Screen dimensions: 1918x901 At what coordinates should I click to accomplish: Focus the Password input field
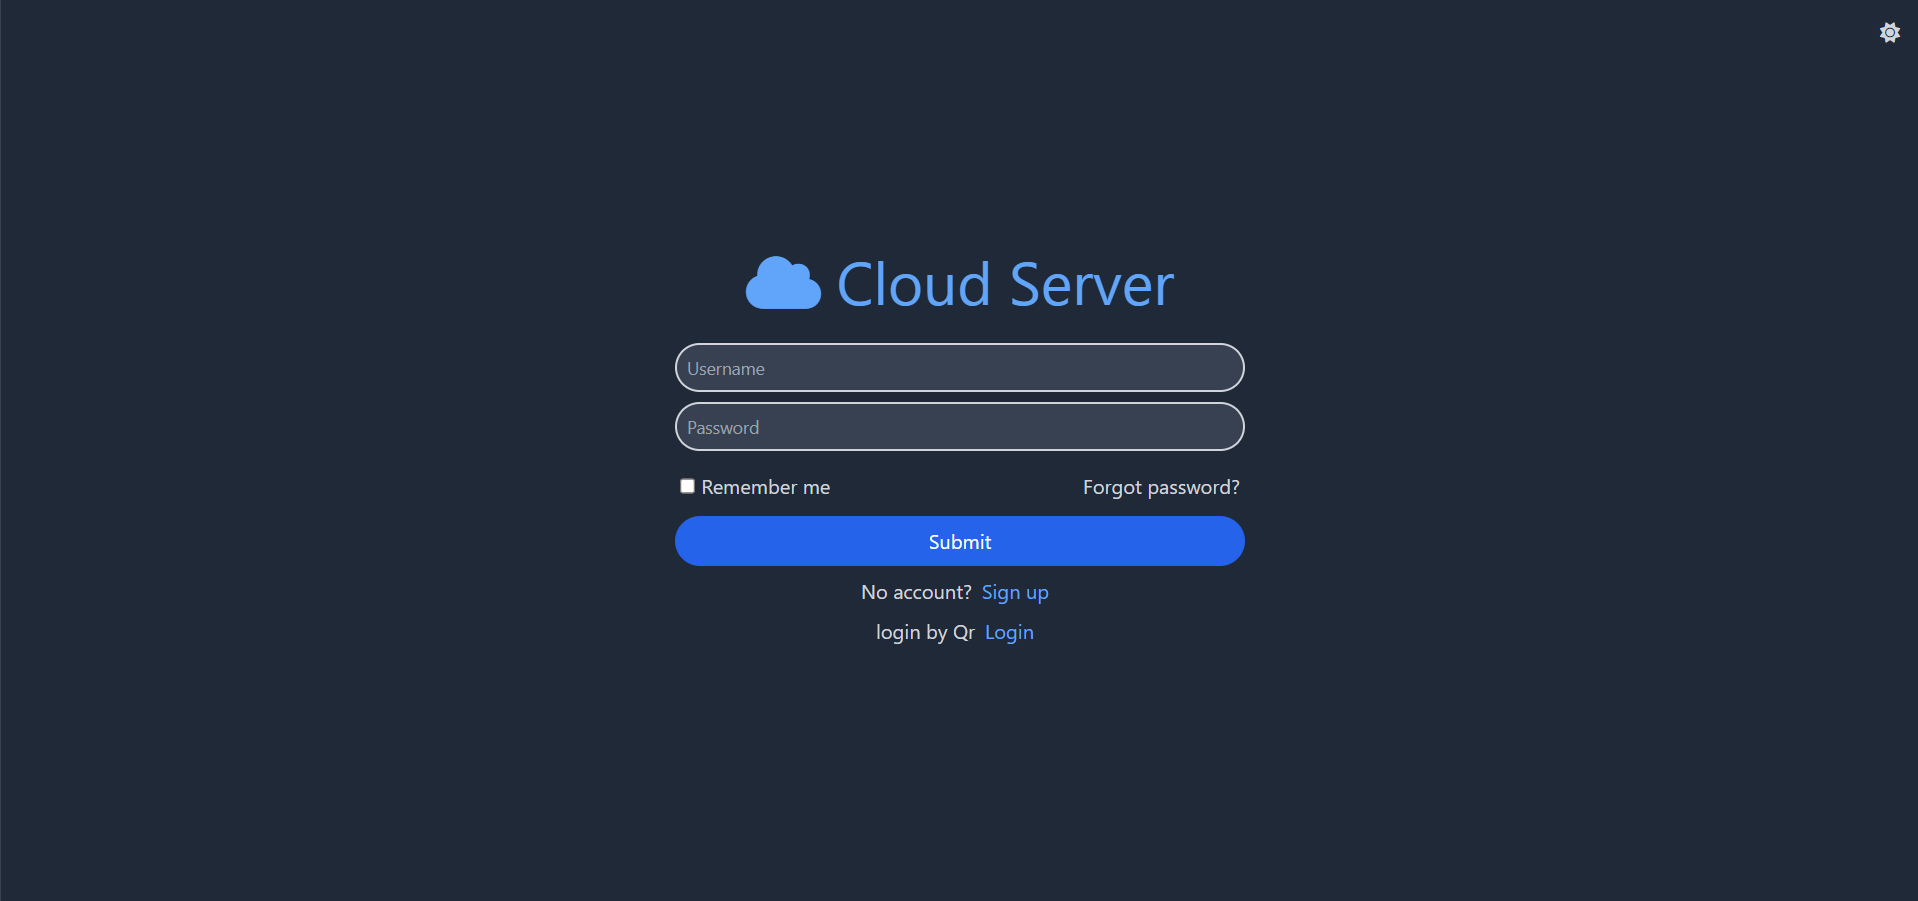click(x=959, y=427)
